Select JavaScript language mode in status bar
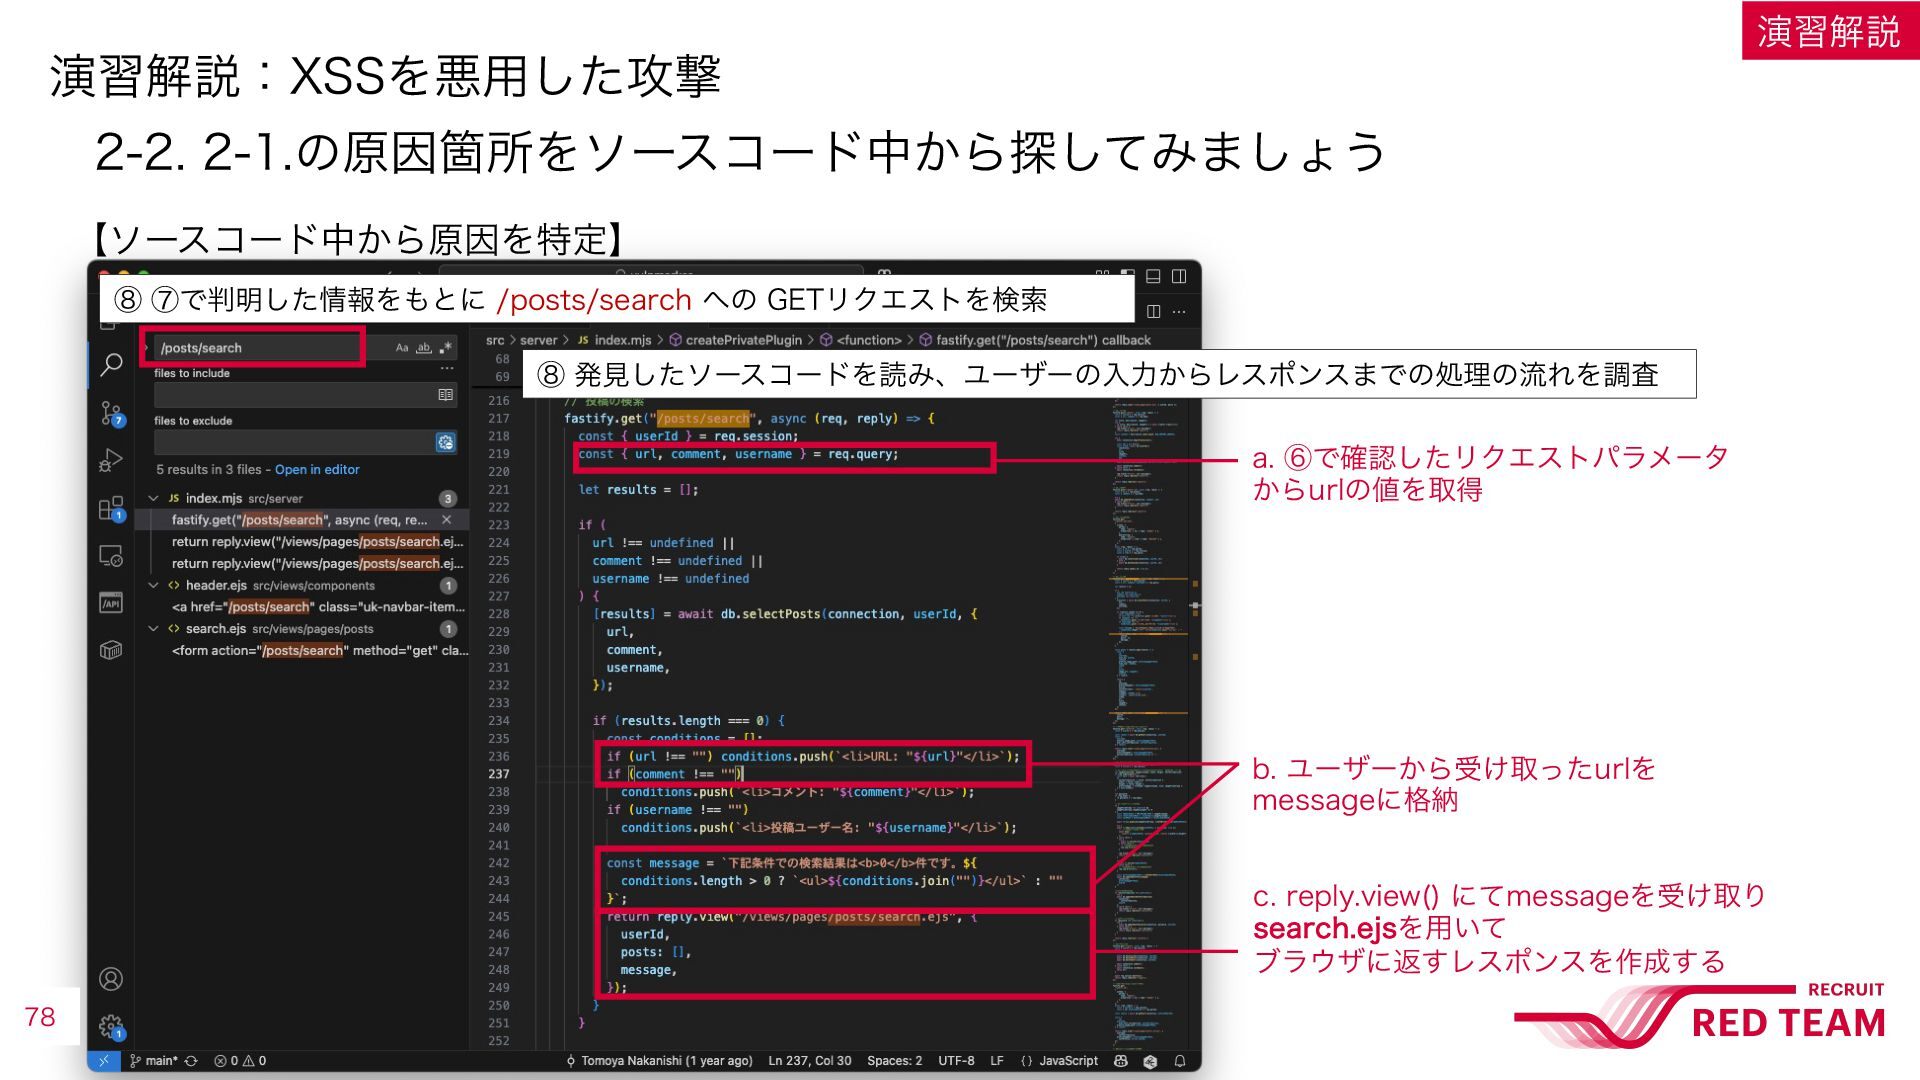The width and height of the screenshot is (1920, 1080). click(1068, 1061)
